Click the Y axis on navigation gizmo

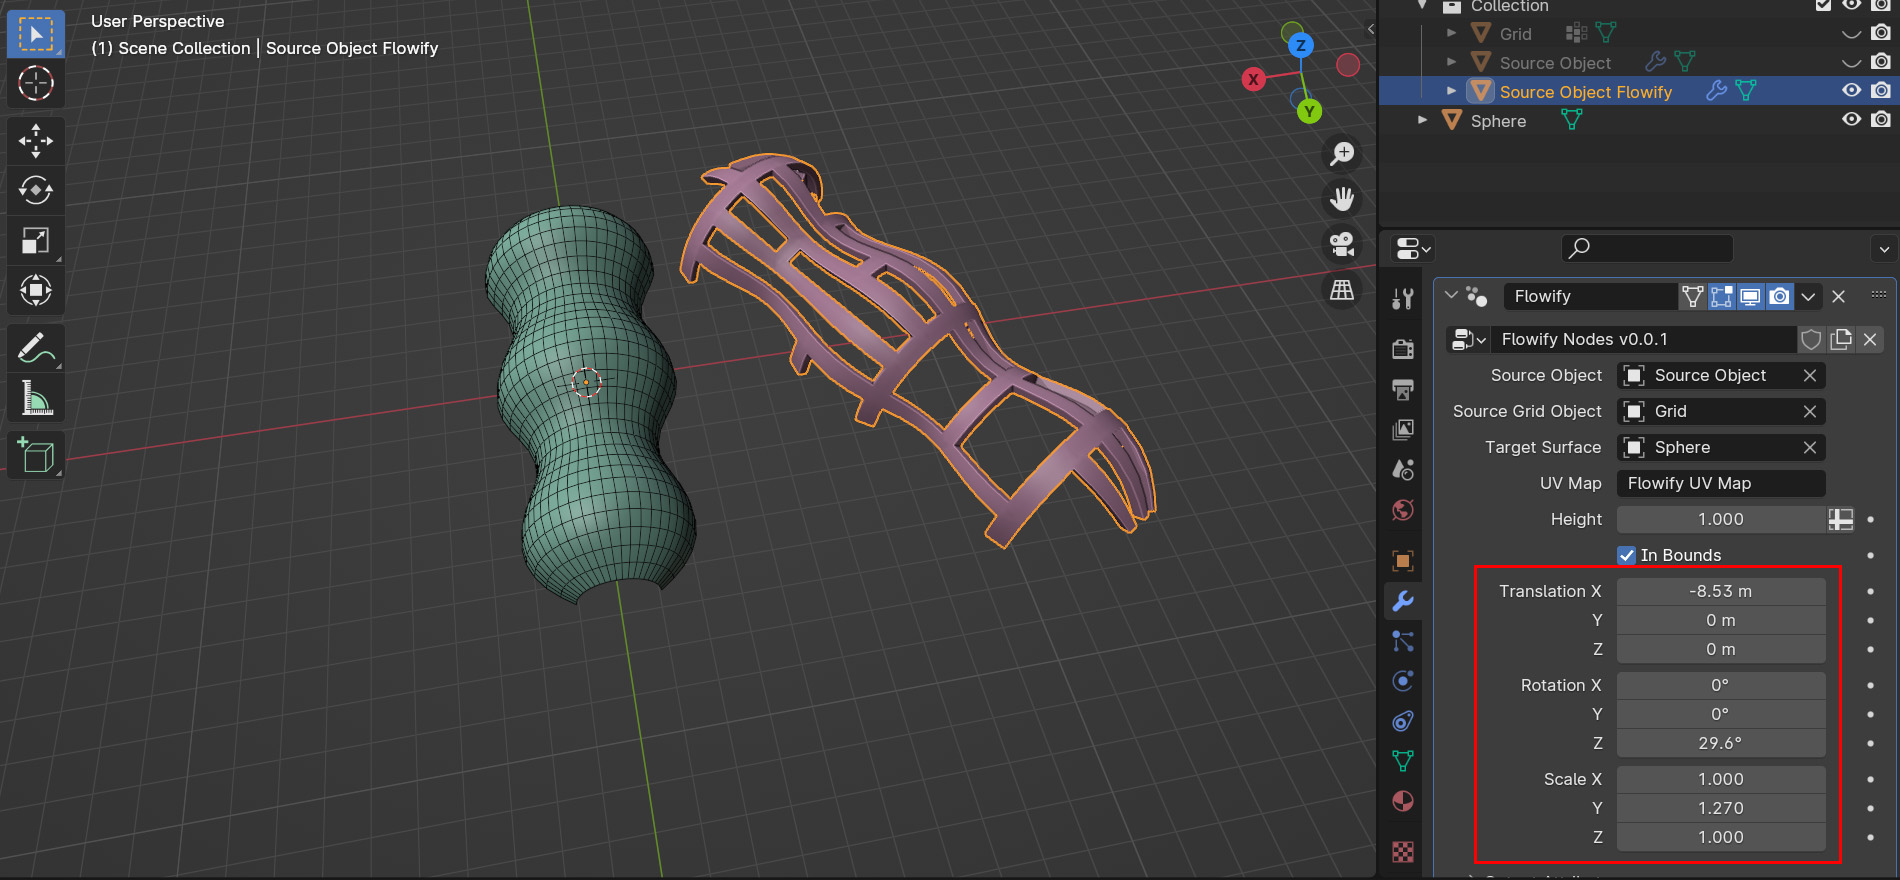click(1309, 111)
